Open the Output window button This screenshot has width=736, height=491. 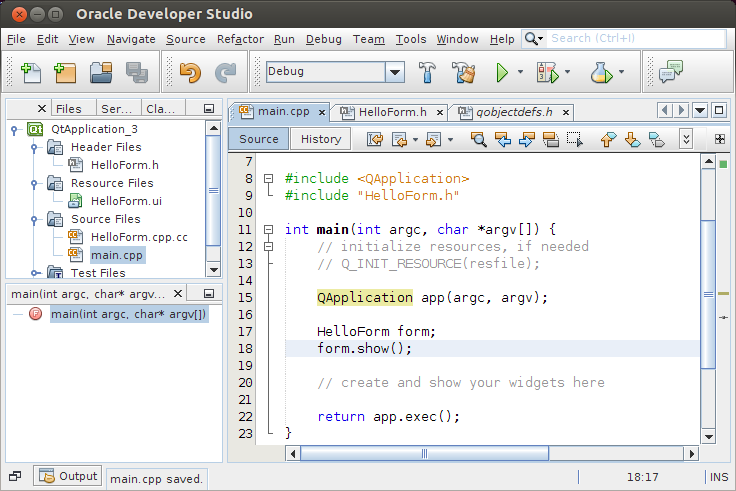68,476
